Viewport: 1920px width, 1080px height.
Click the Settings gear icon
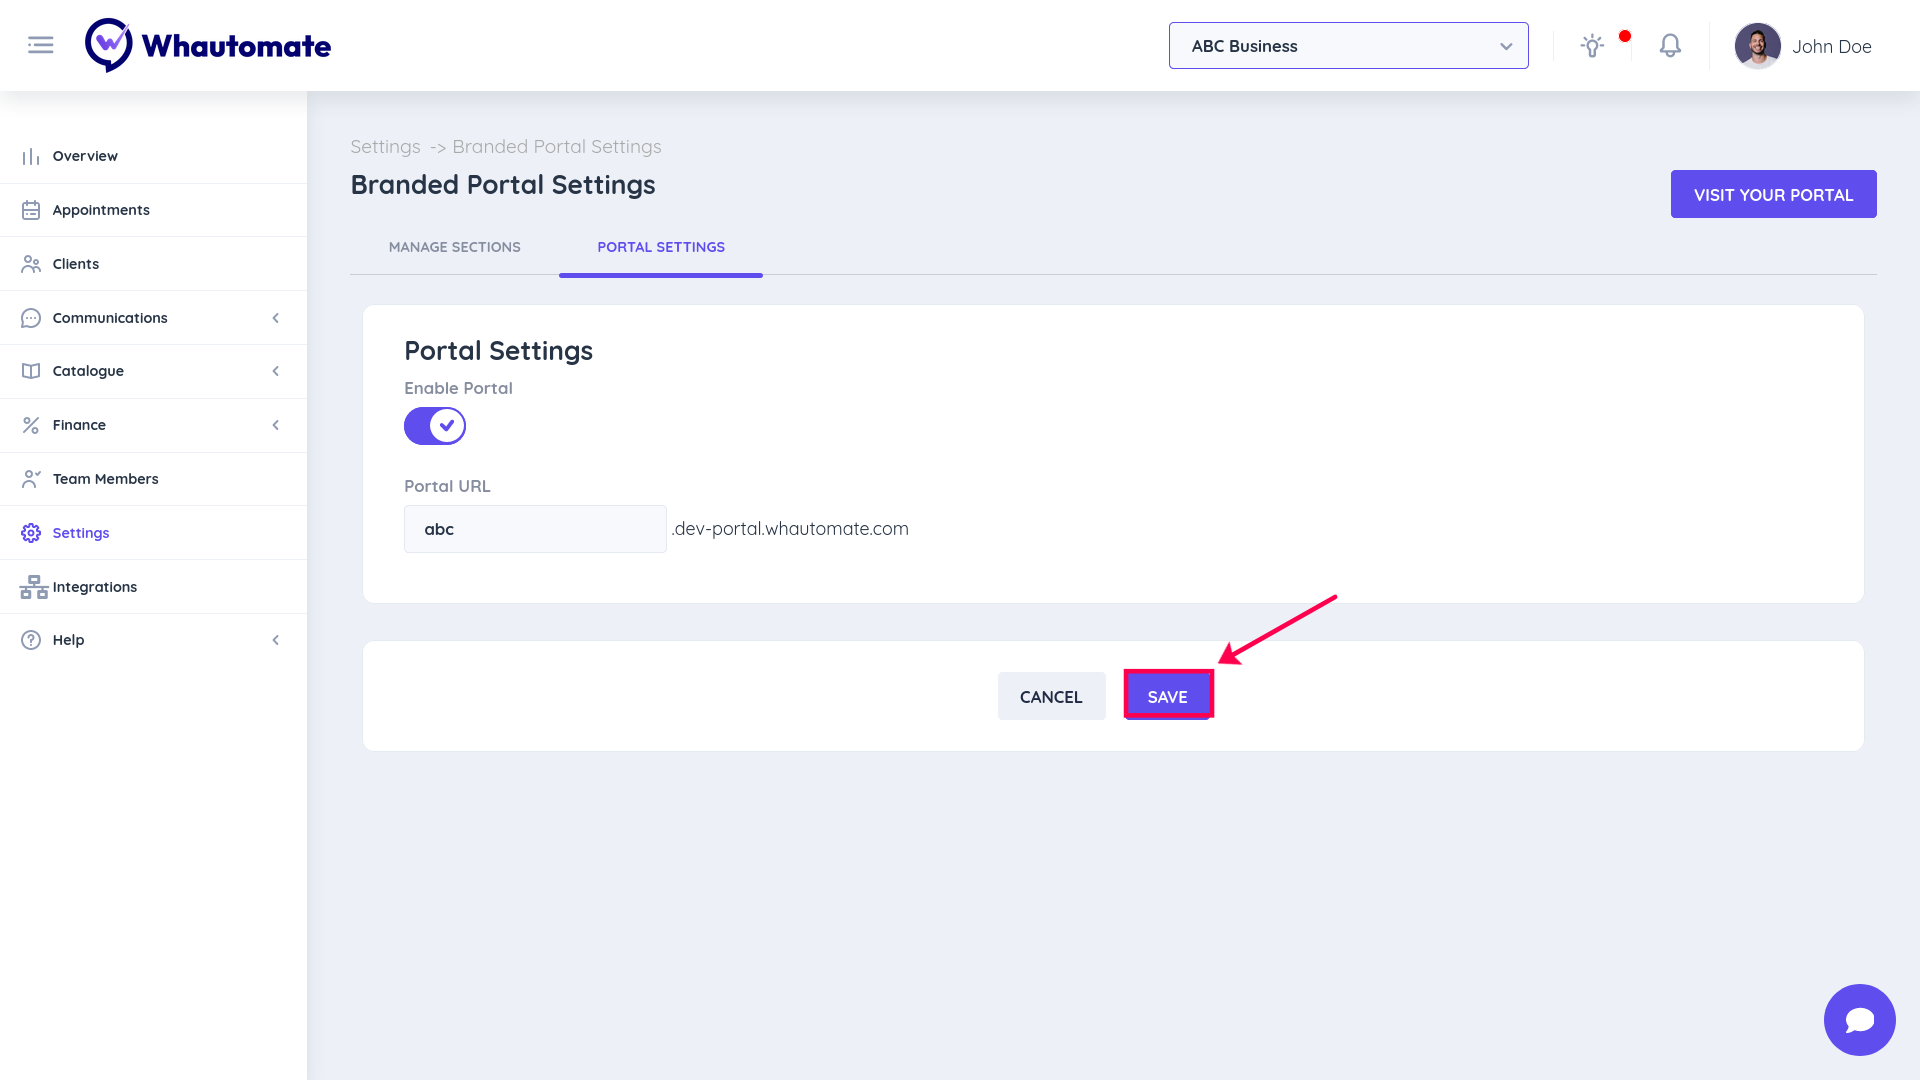coord(31,533)
